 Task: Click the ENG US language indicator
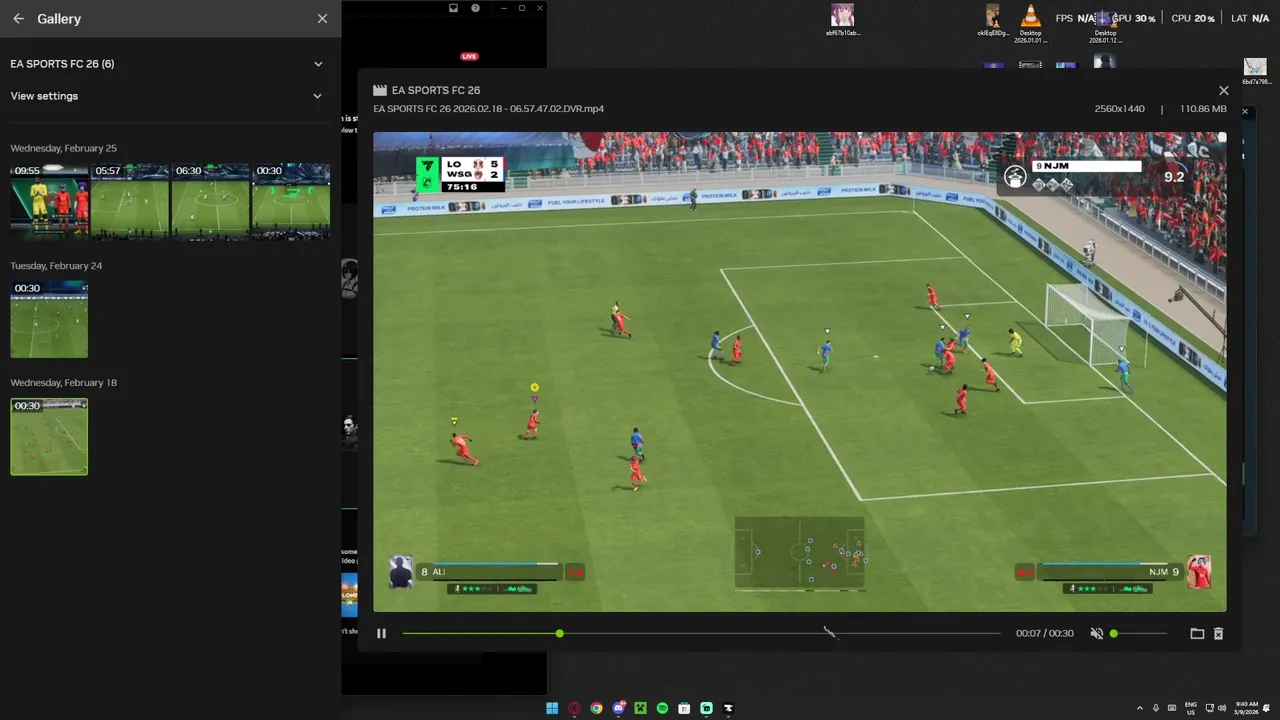click(1191, 708)
